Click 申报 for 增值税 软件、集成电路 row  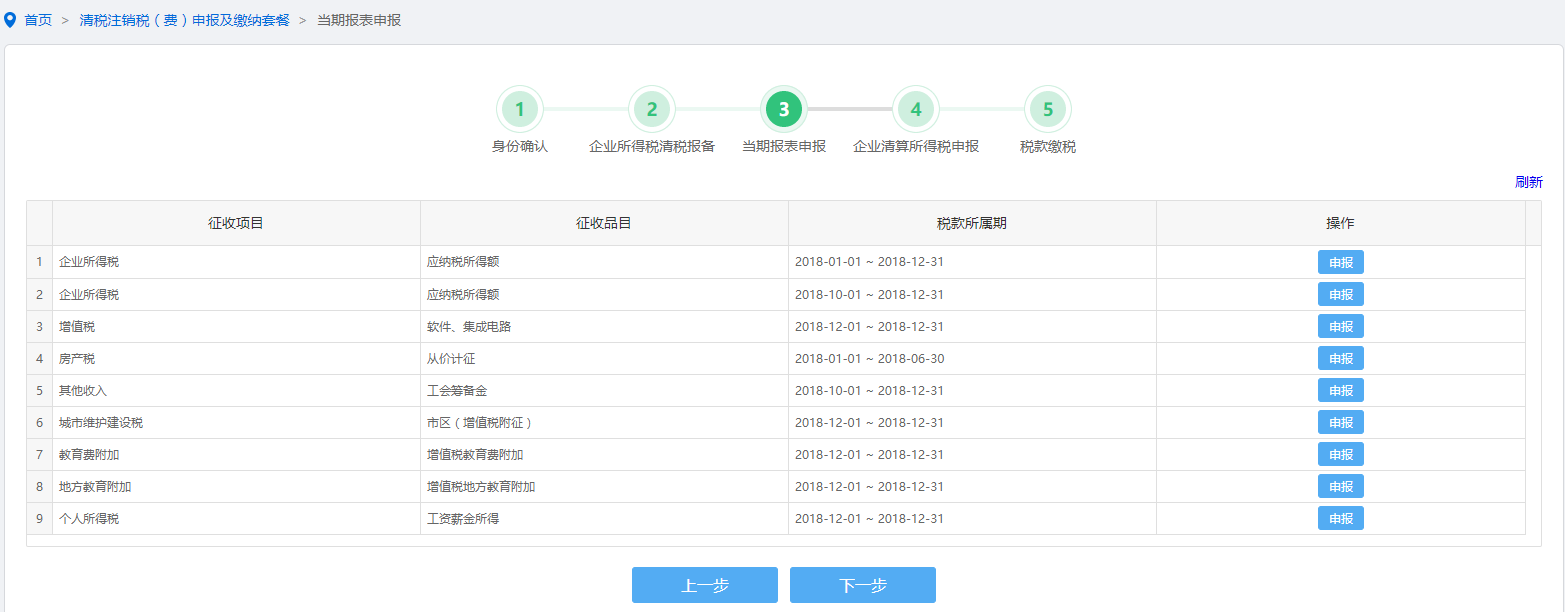1340,326
